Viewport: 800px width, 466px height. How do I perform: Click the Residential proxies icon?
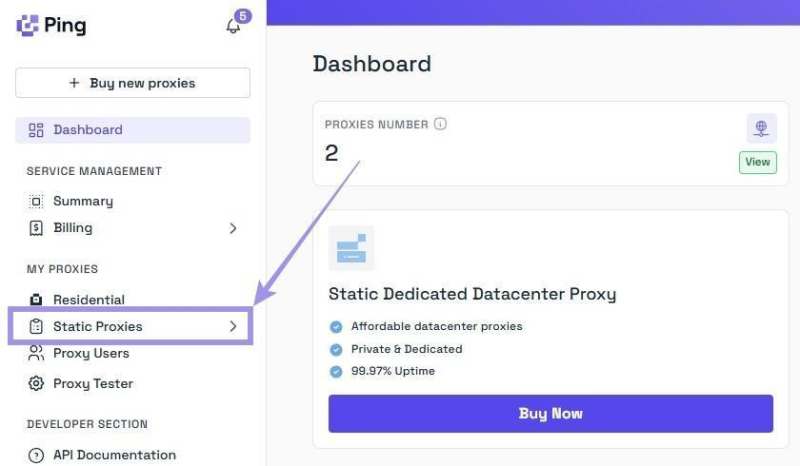36,300
